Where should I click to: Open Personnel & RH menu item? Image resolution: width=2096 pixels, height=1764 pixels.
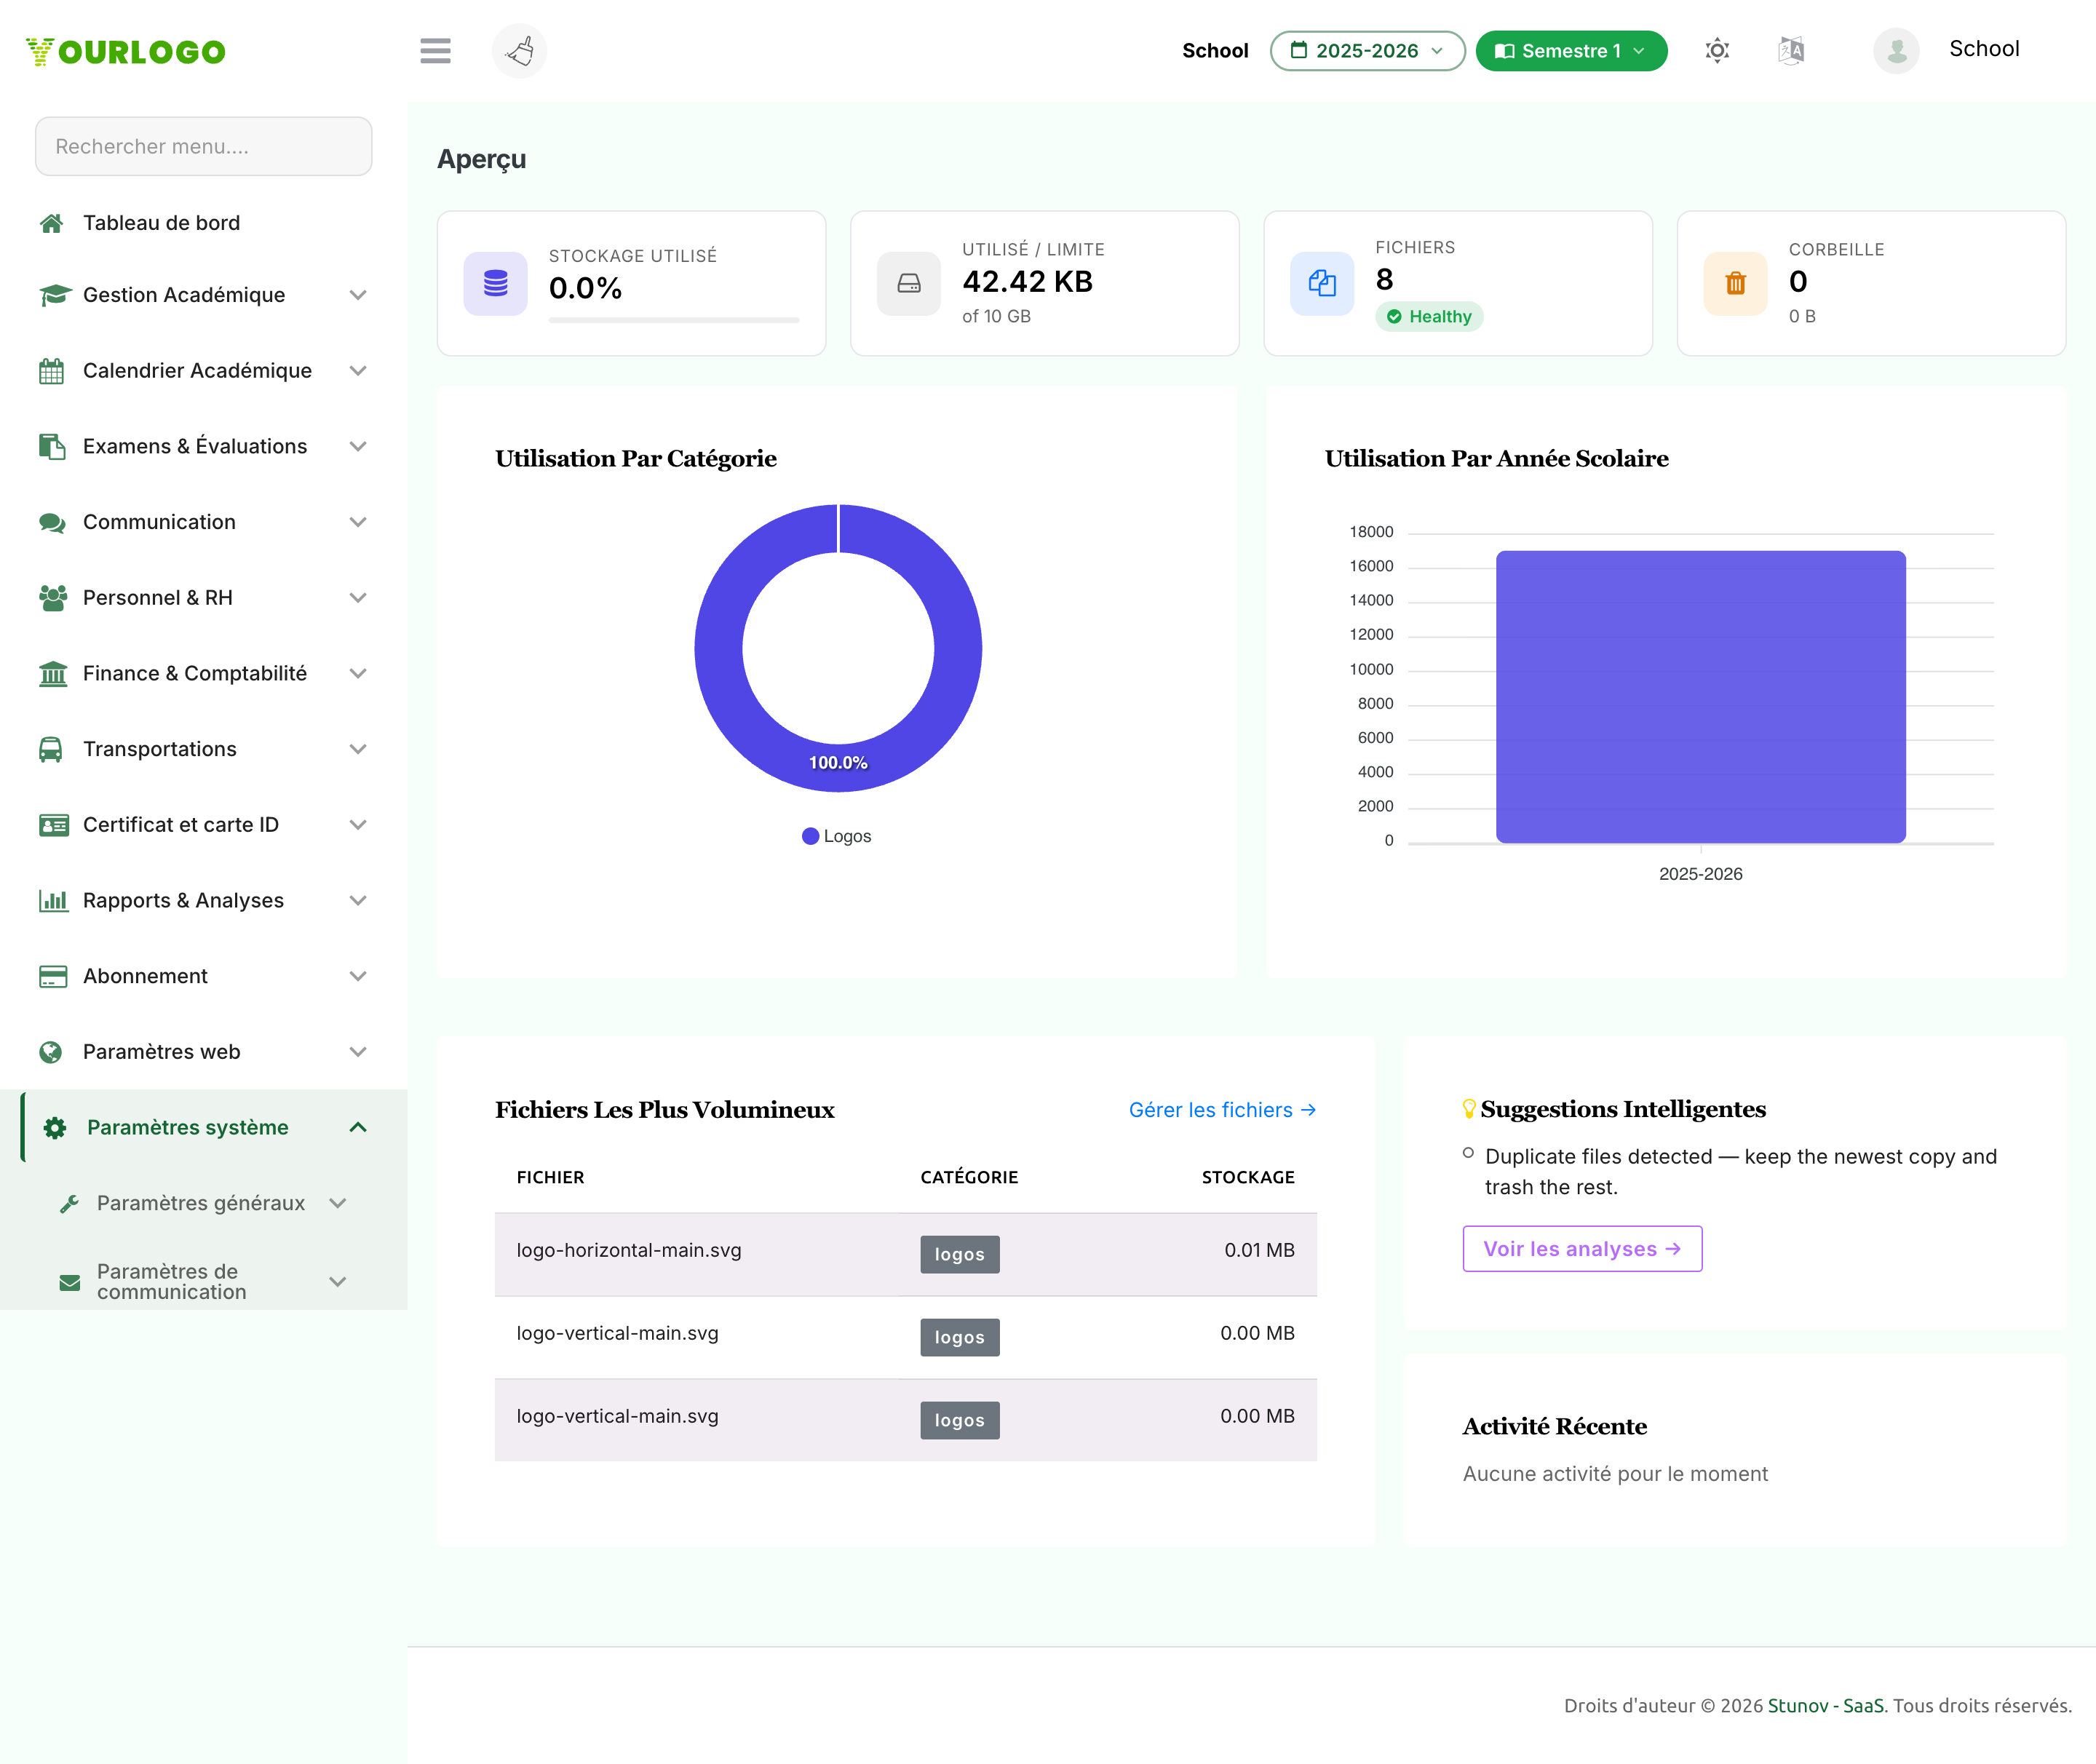click(x=158, y=598)
